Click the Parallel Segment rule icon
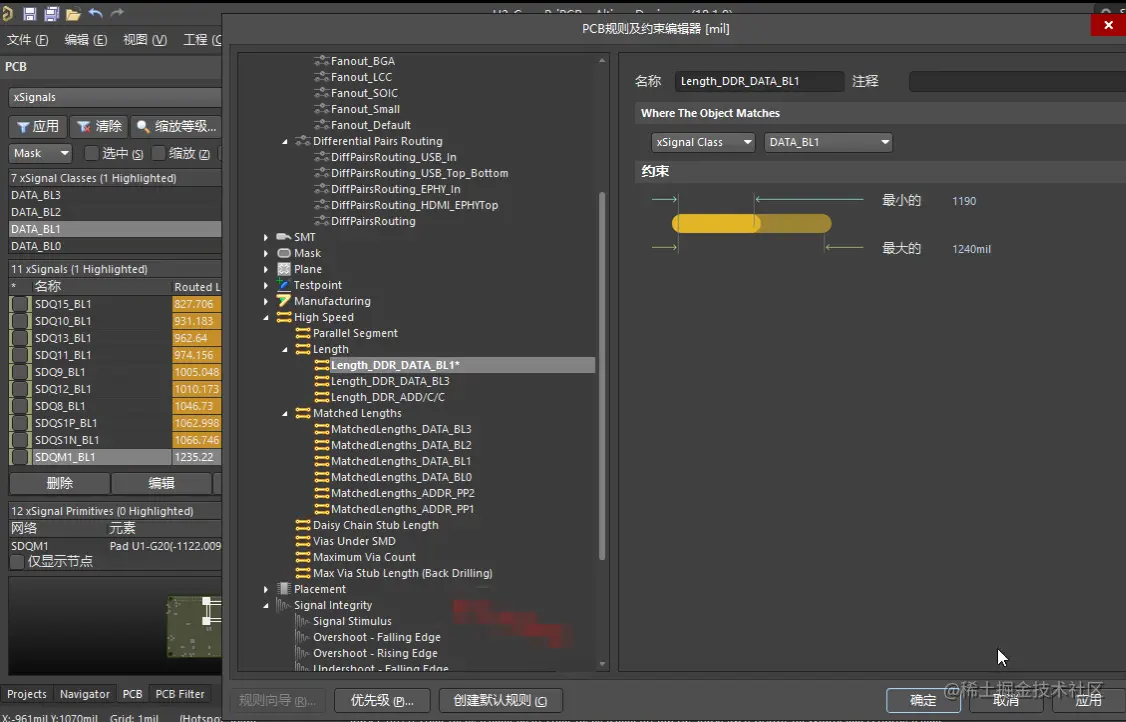Screen dimensions: 1126x722 tap(303, 333)
